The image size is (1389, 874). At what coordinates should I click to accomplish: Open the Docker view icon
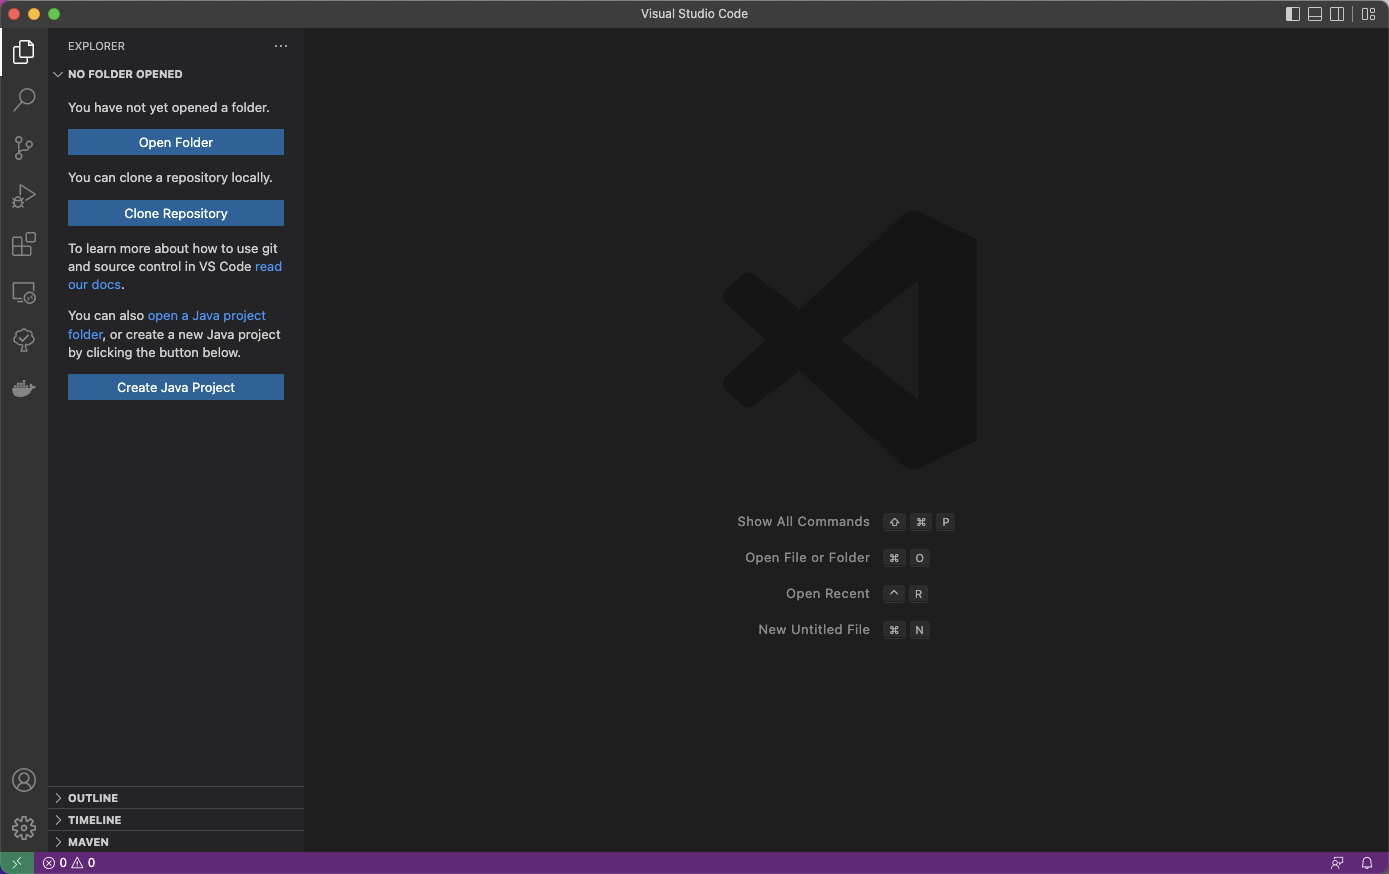24,388
